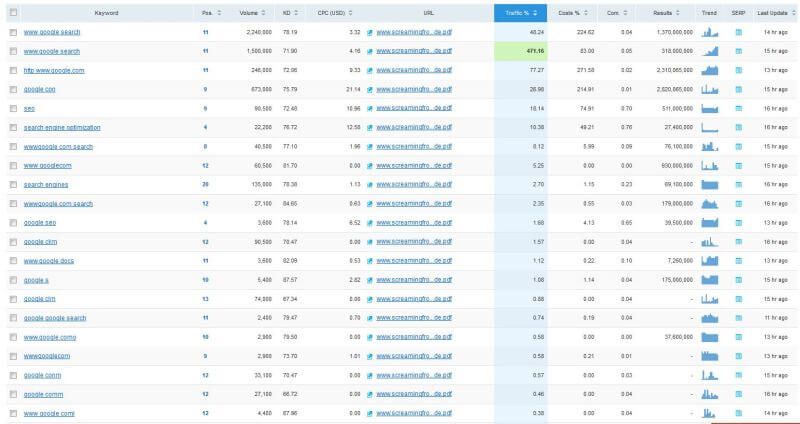800x424 pixels.
Task: Open the SERP icon in the google comm row
Action: pos(738,394)
